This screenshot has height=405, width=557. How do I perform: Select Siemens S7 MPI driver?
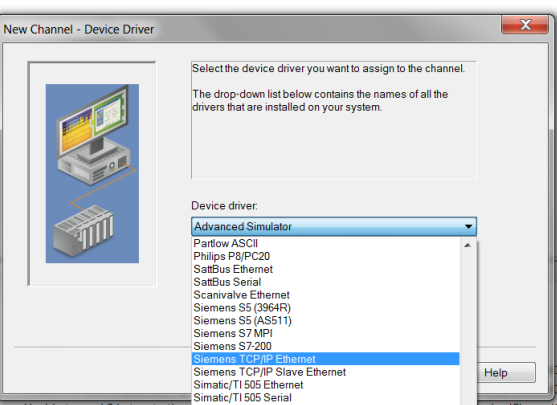[x=326, y=333]
